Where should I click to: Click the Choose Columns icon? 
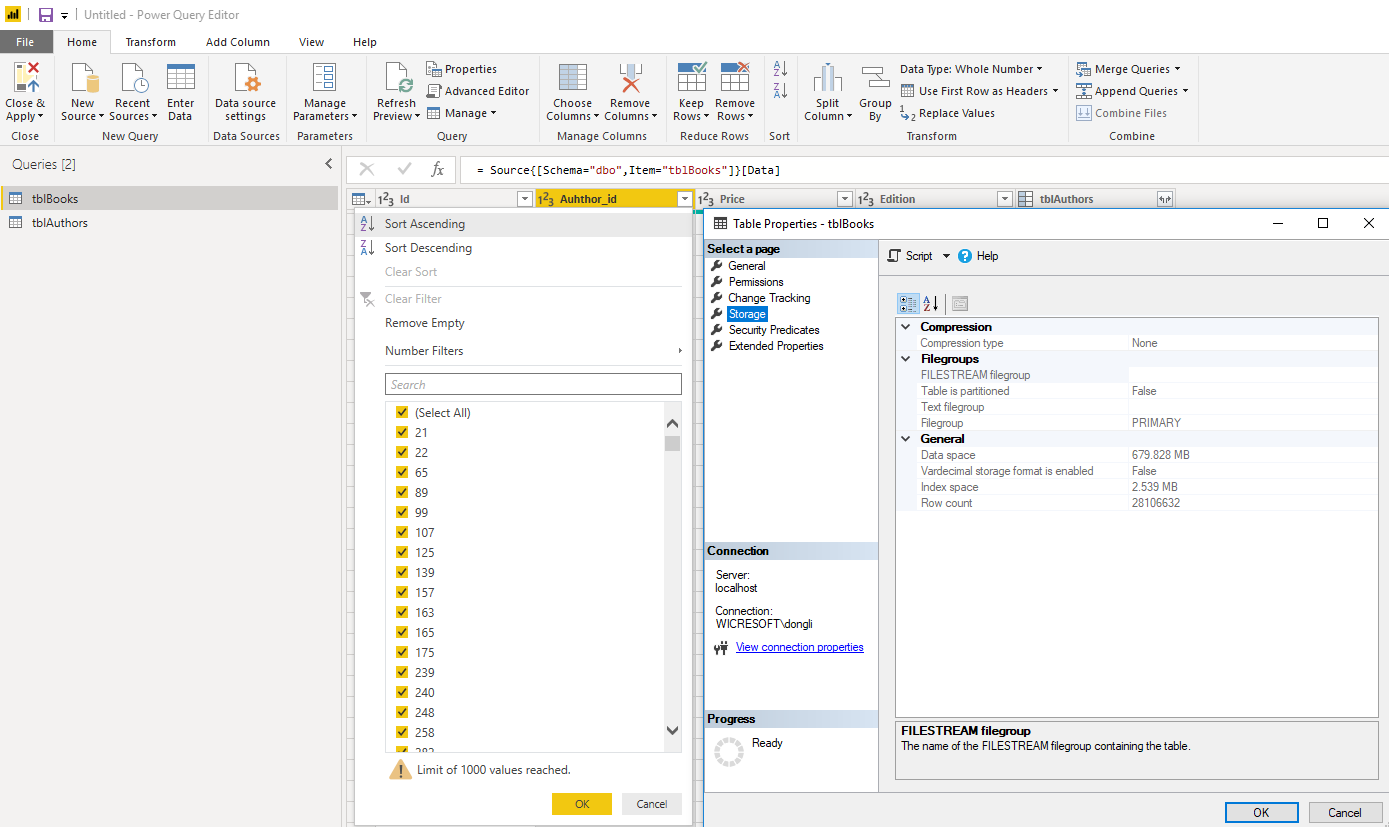(573, 78)
